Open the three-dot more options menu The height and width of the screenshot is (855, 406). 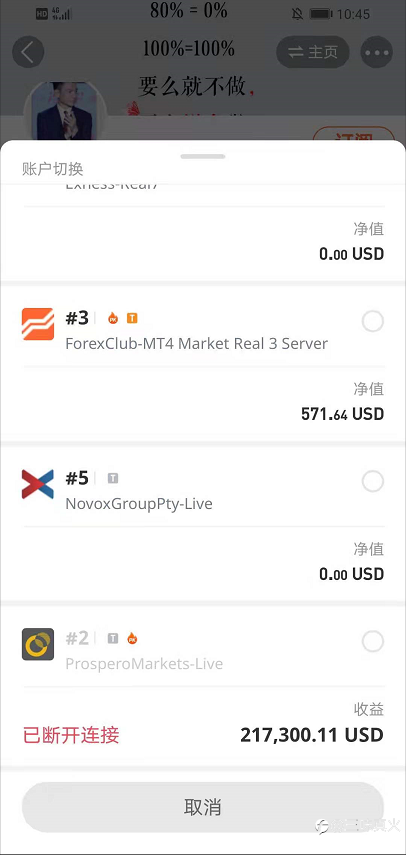[377, 52]
